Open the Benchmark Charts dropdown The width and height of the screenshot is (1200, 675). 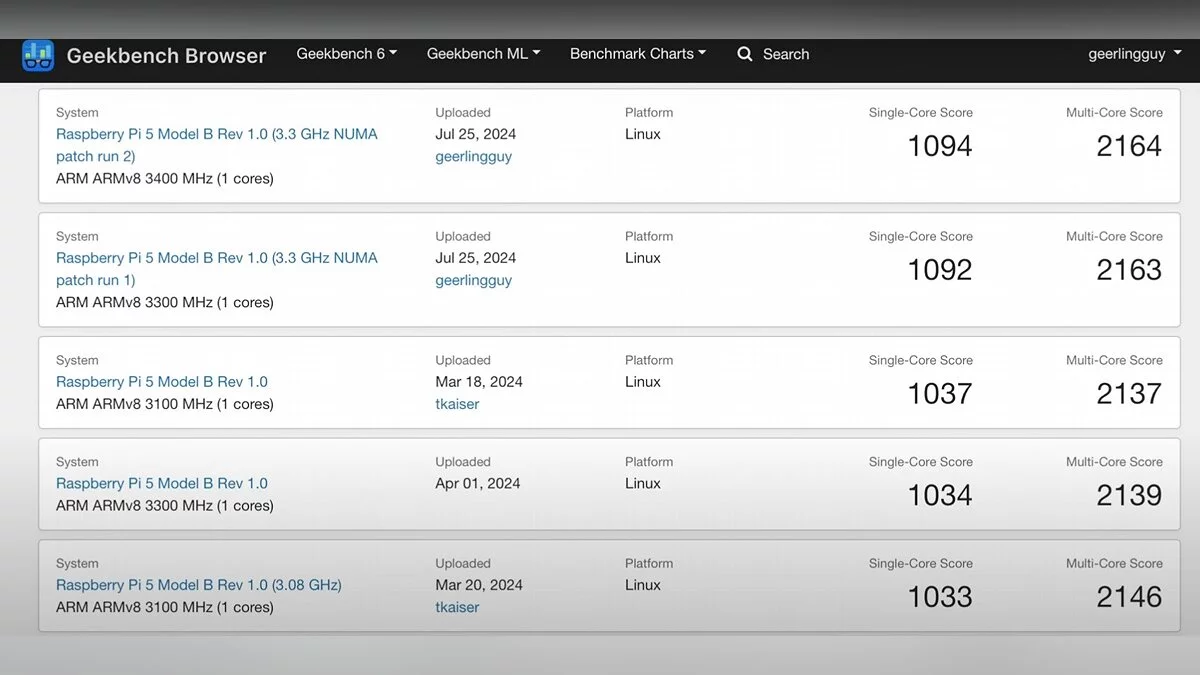(x=637, y=54)
